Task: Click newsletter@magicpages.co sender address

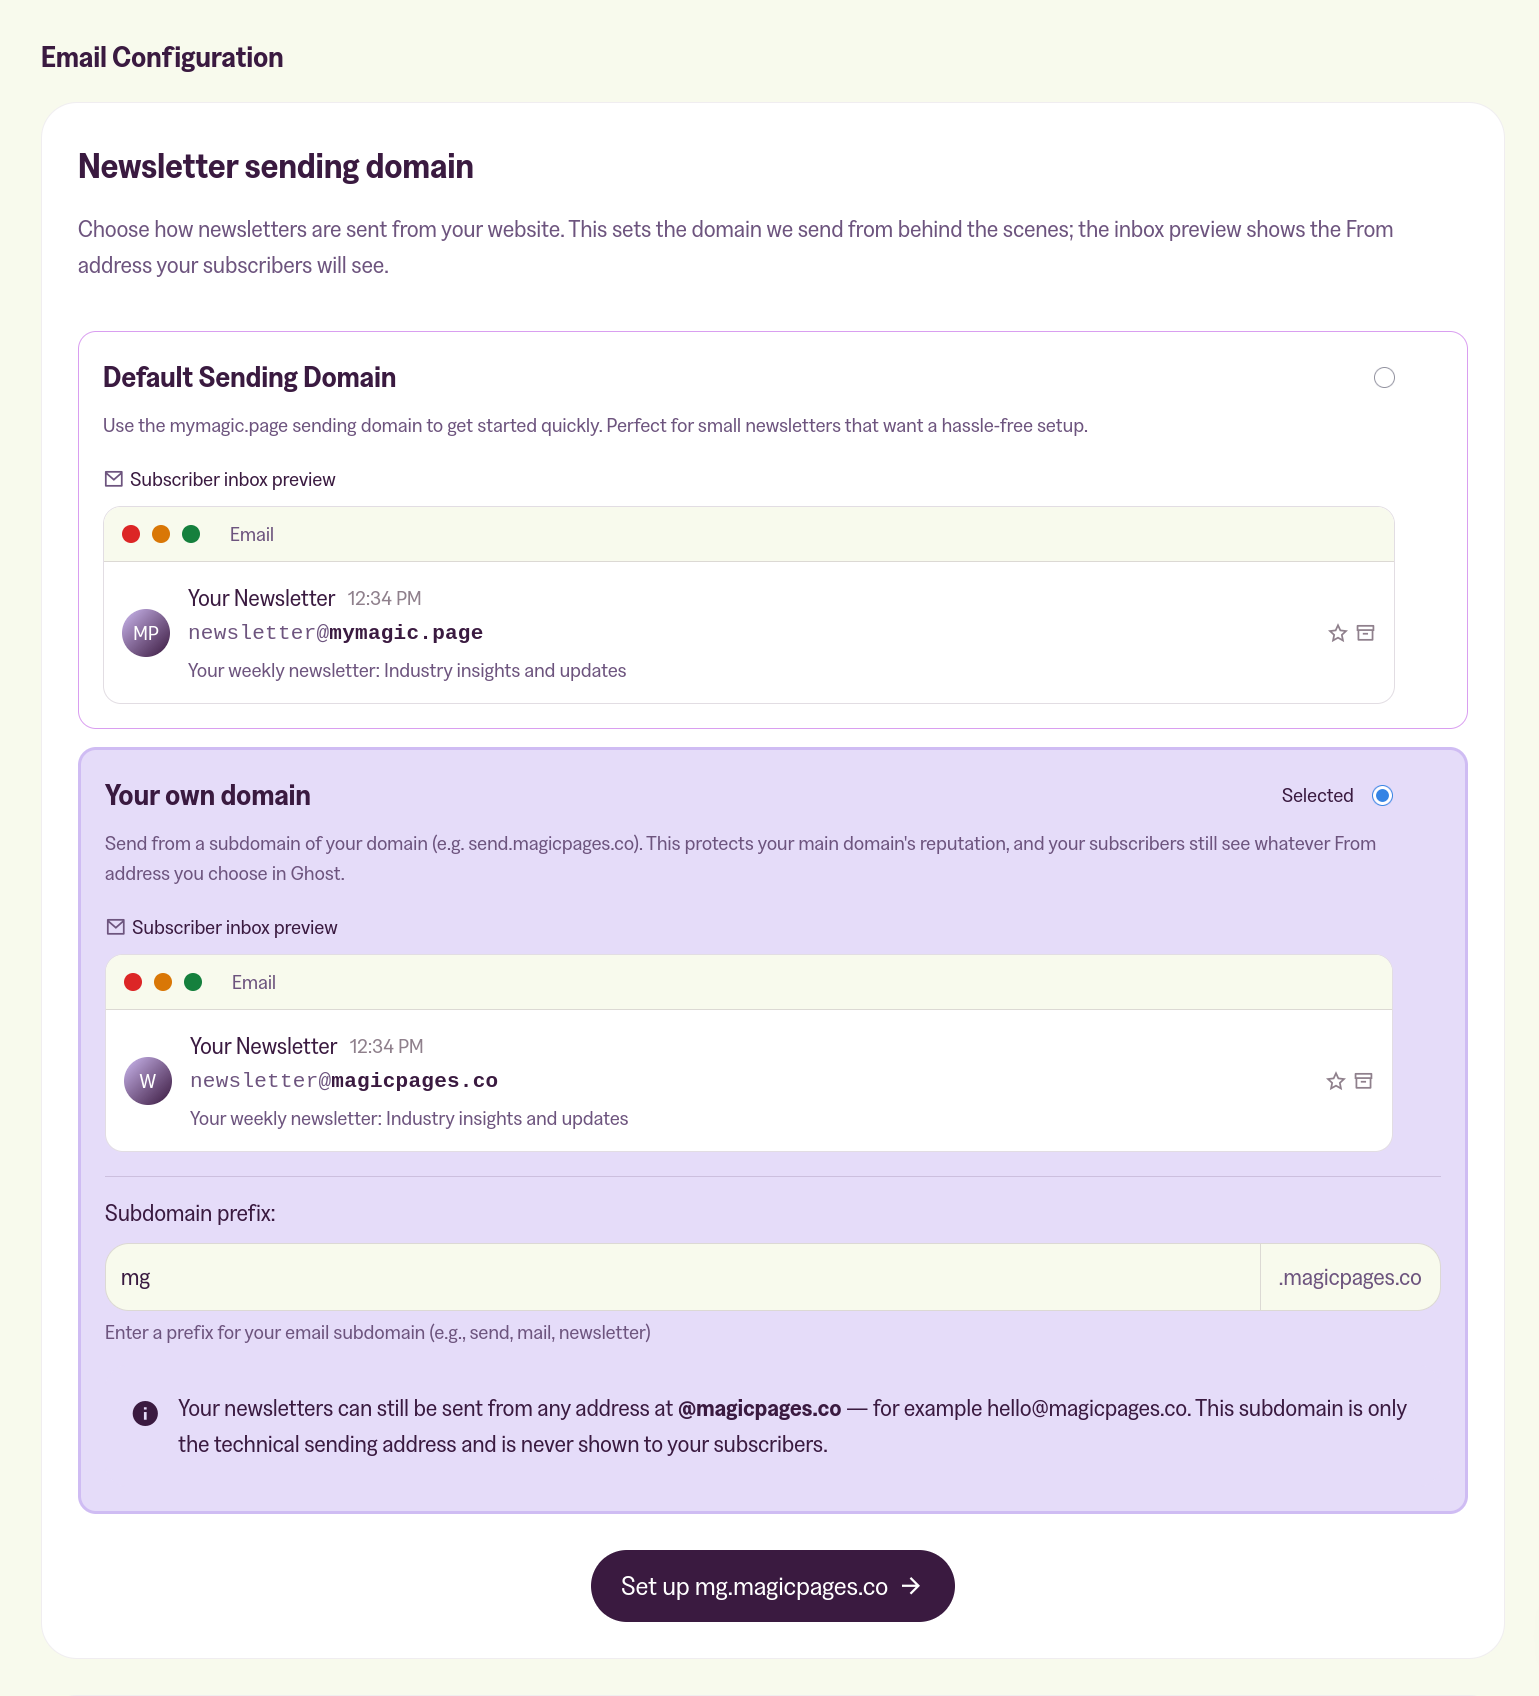Action: (x=344, y=1081)
